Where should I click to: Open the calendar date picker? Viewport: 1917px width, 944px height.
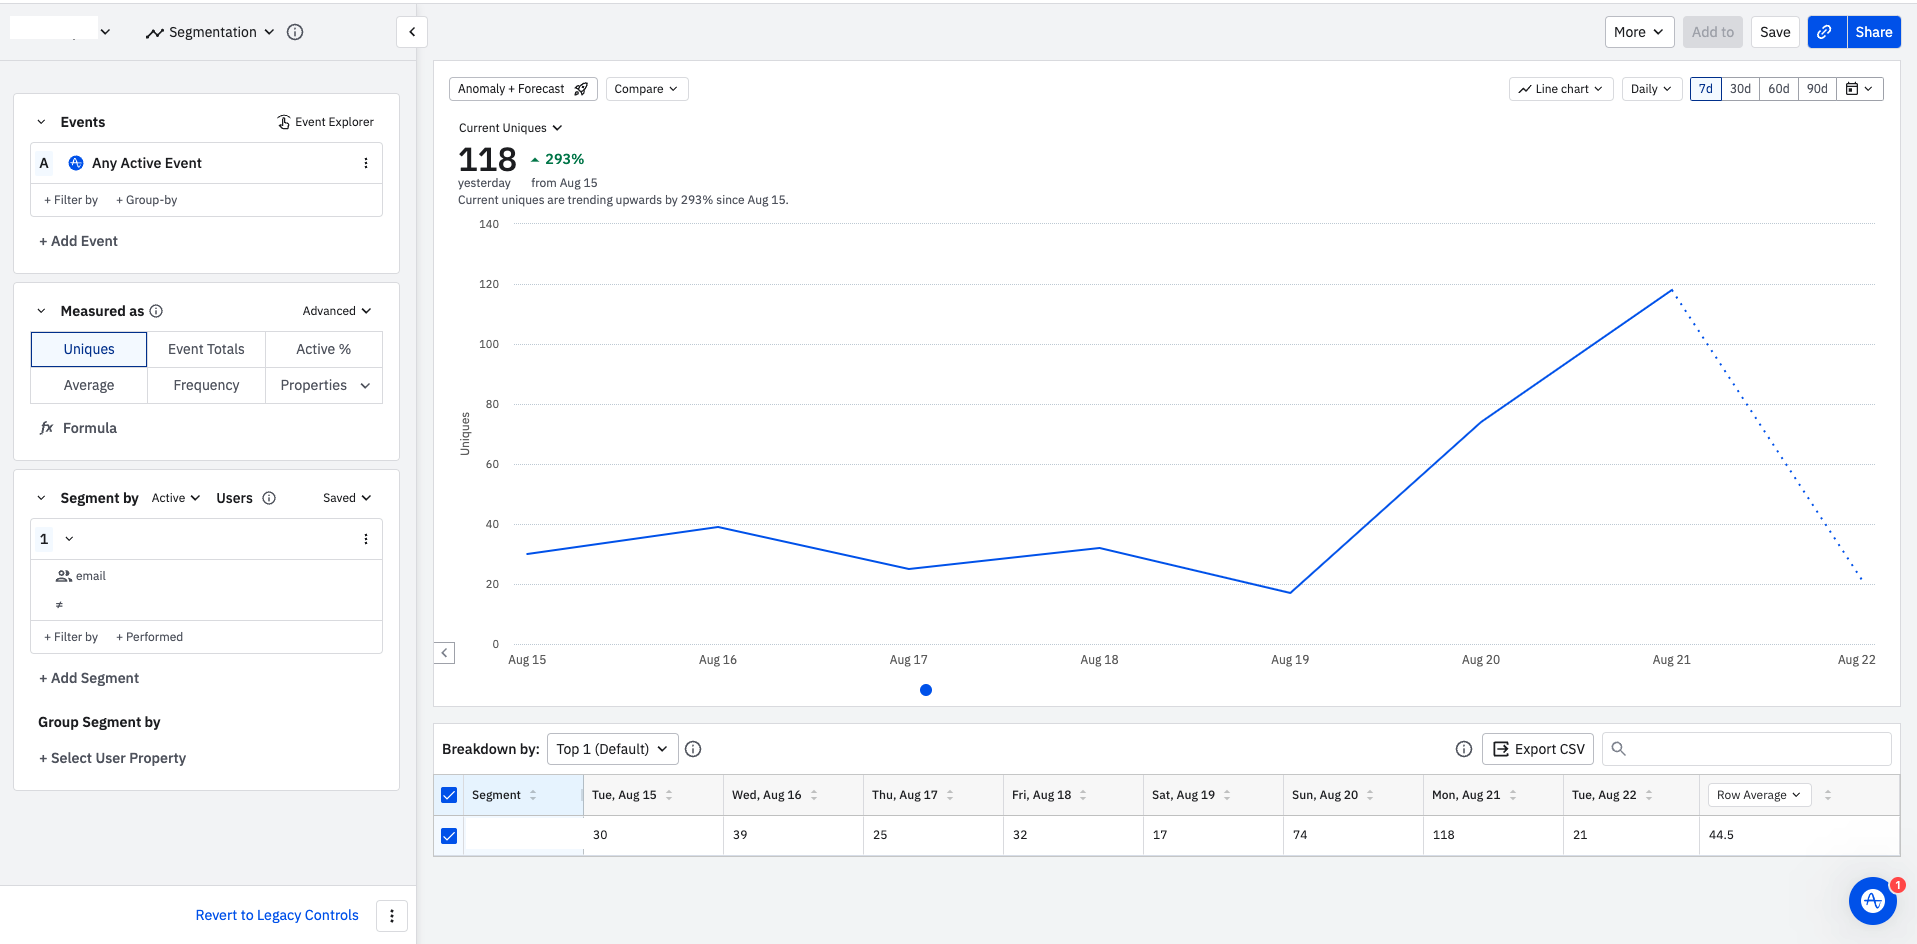[x=1859, y=89]
